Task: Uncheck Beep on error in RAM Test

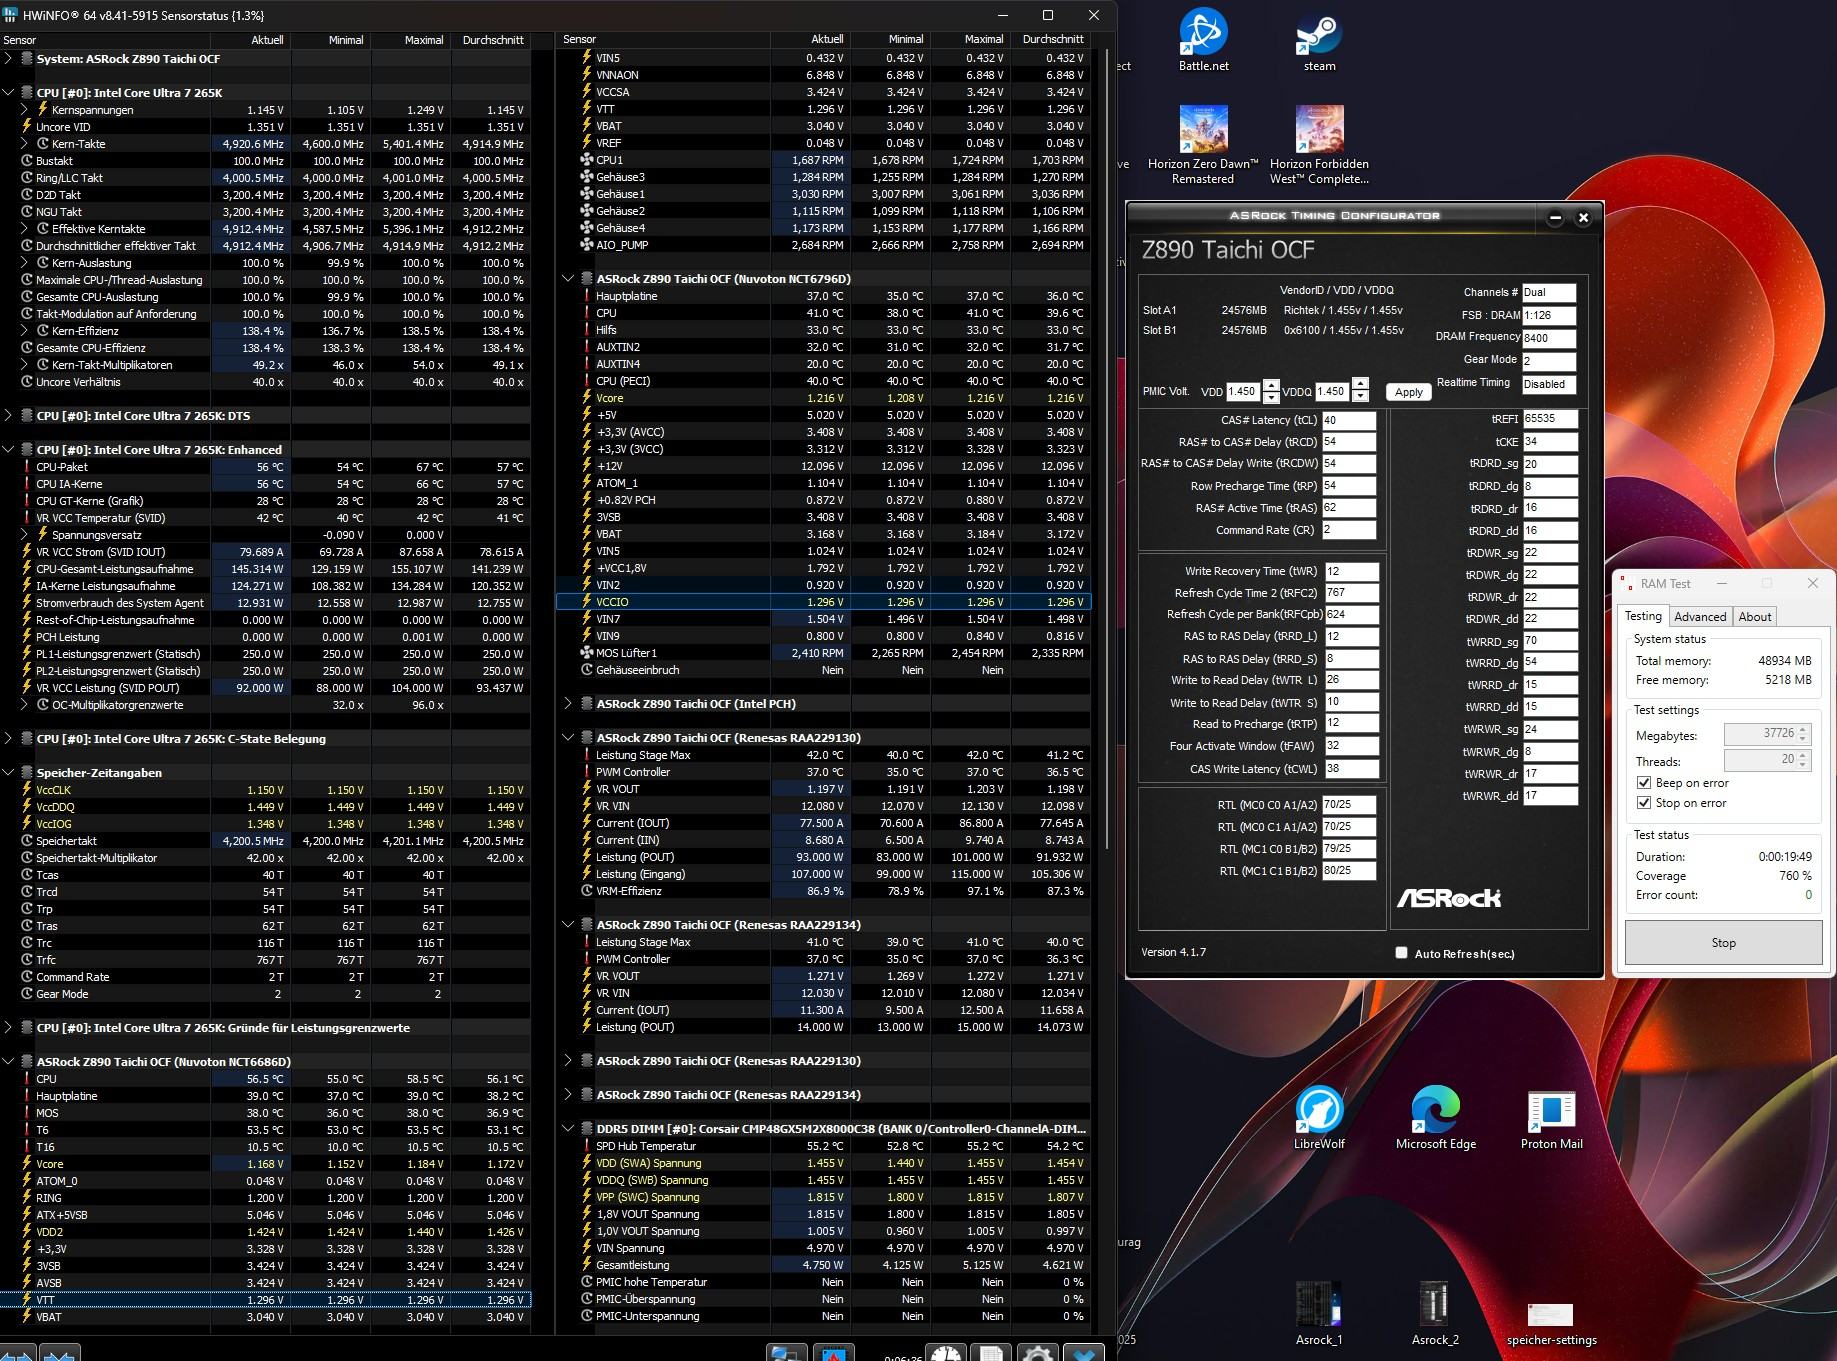Action: (x=1643, y=783)
